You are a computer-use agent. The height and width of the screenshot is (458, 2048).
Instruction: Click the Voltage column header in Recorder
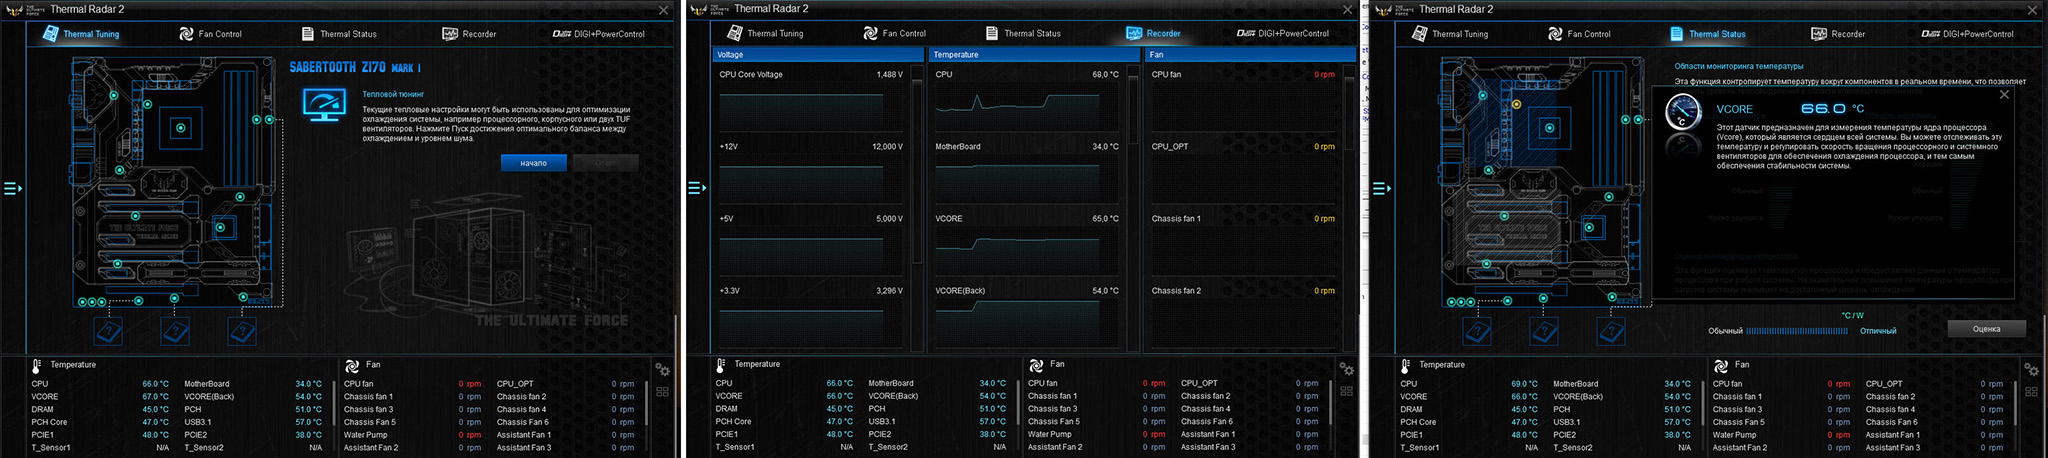point(818,55)
